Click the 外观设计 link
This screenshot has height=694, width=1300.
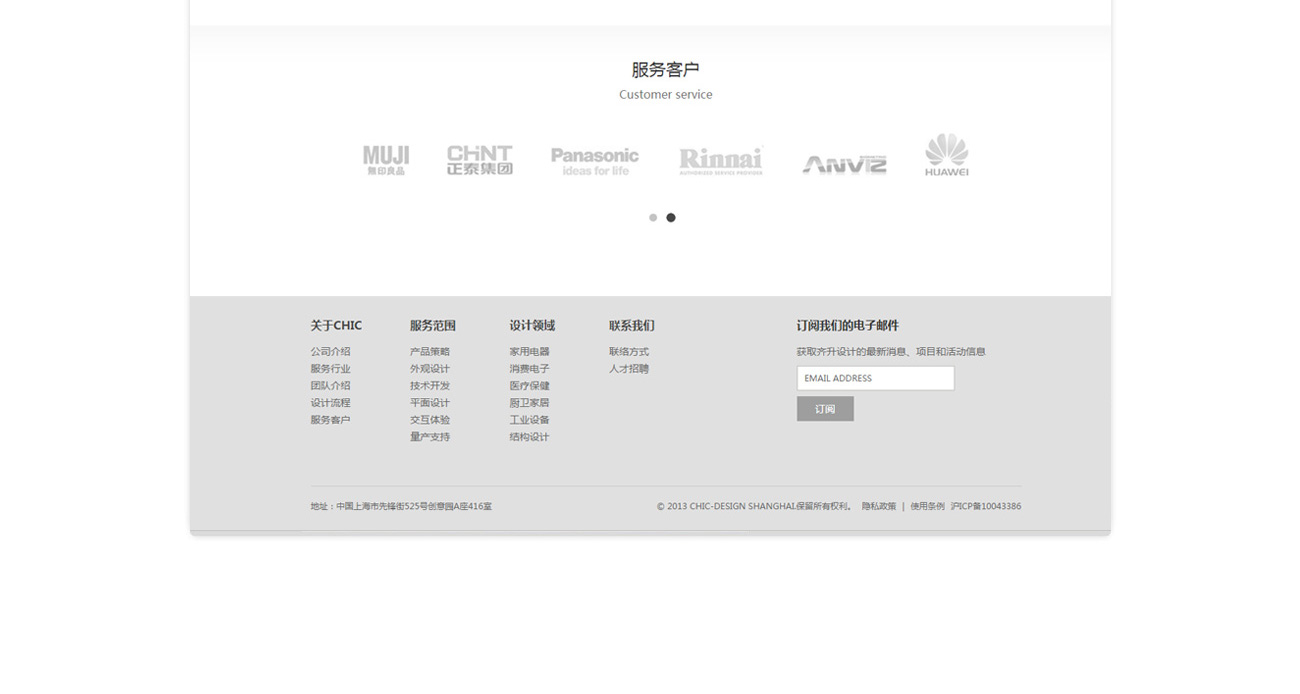(x=430, y=369)
